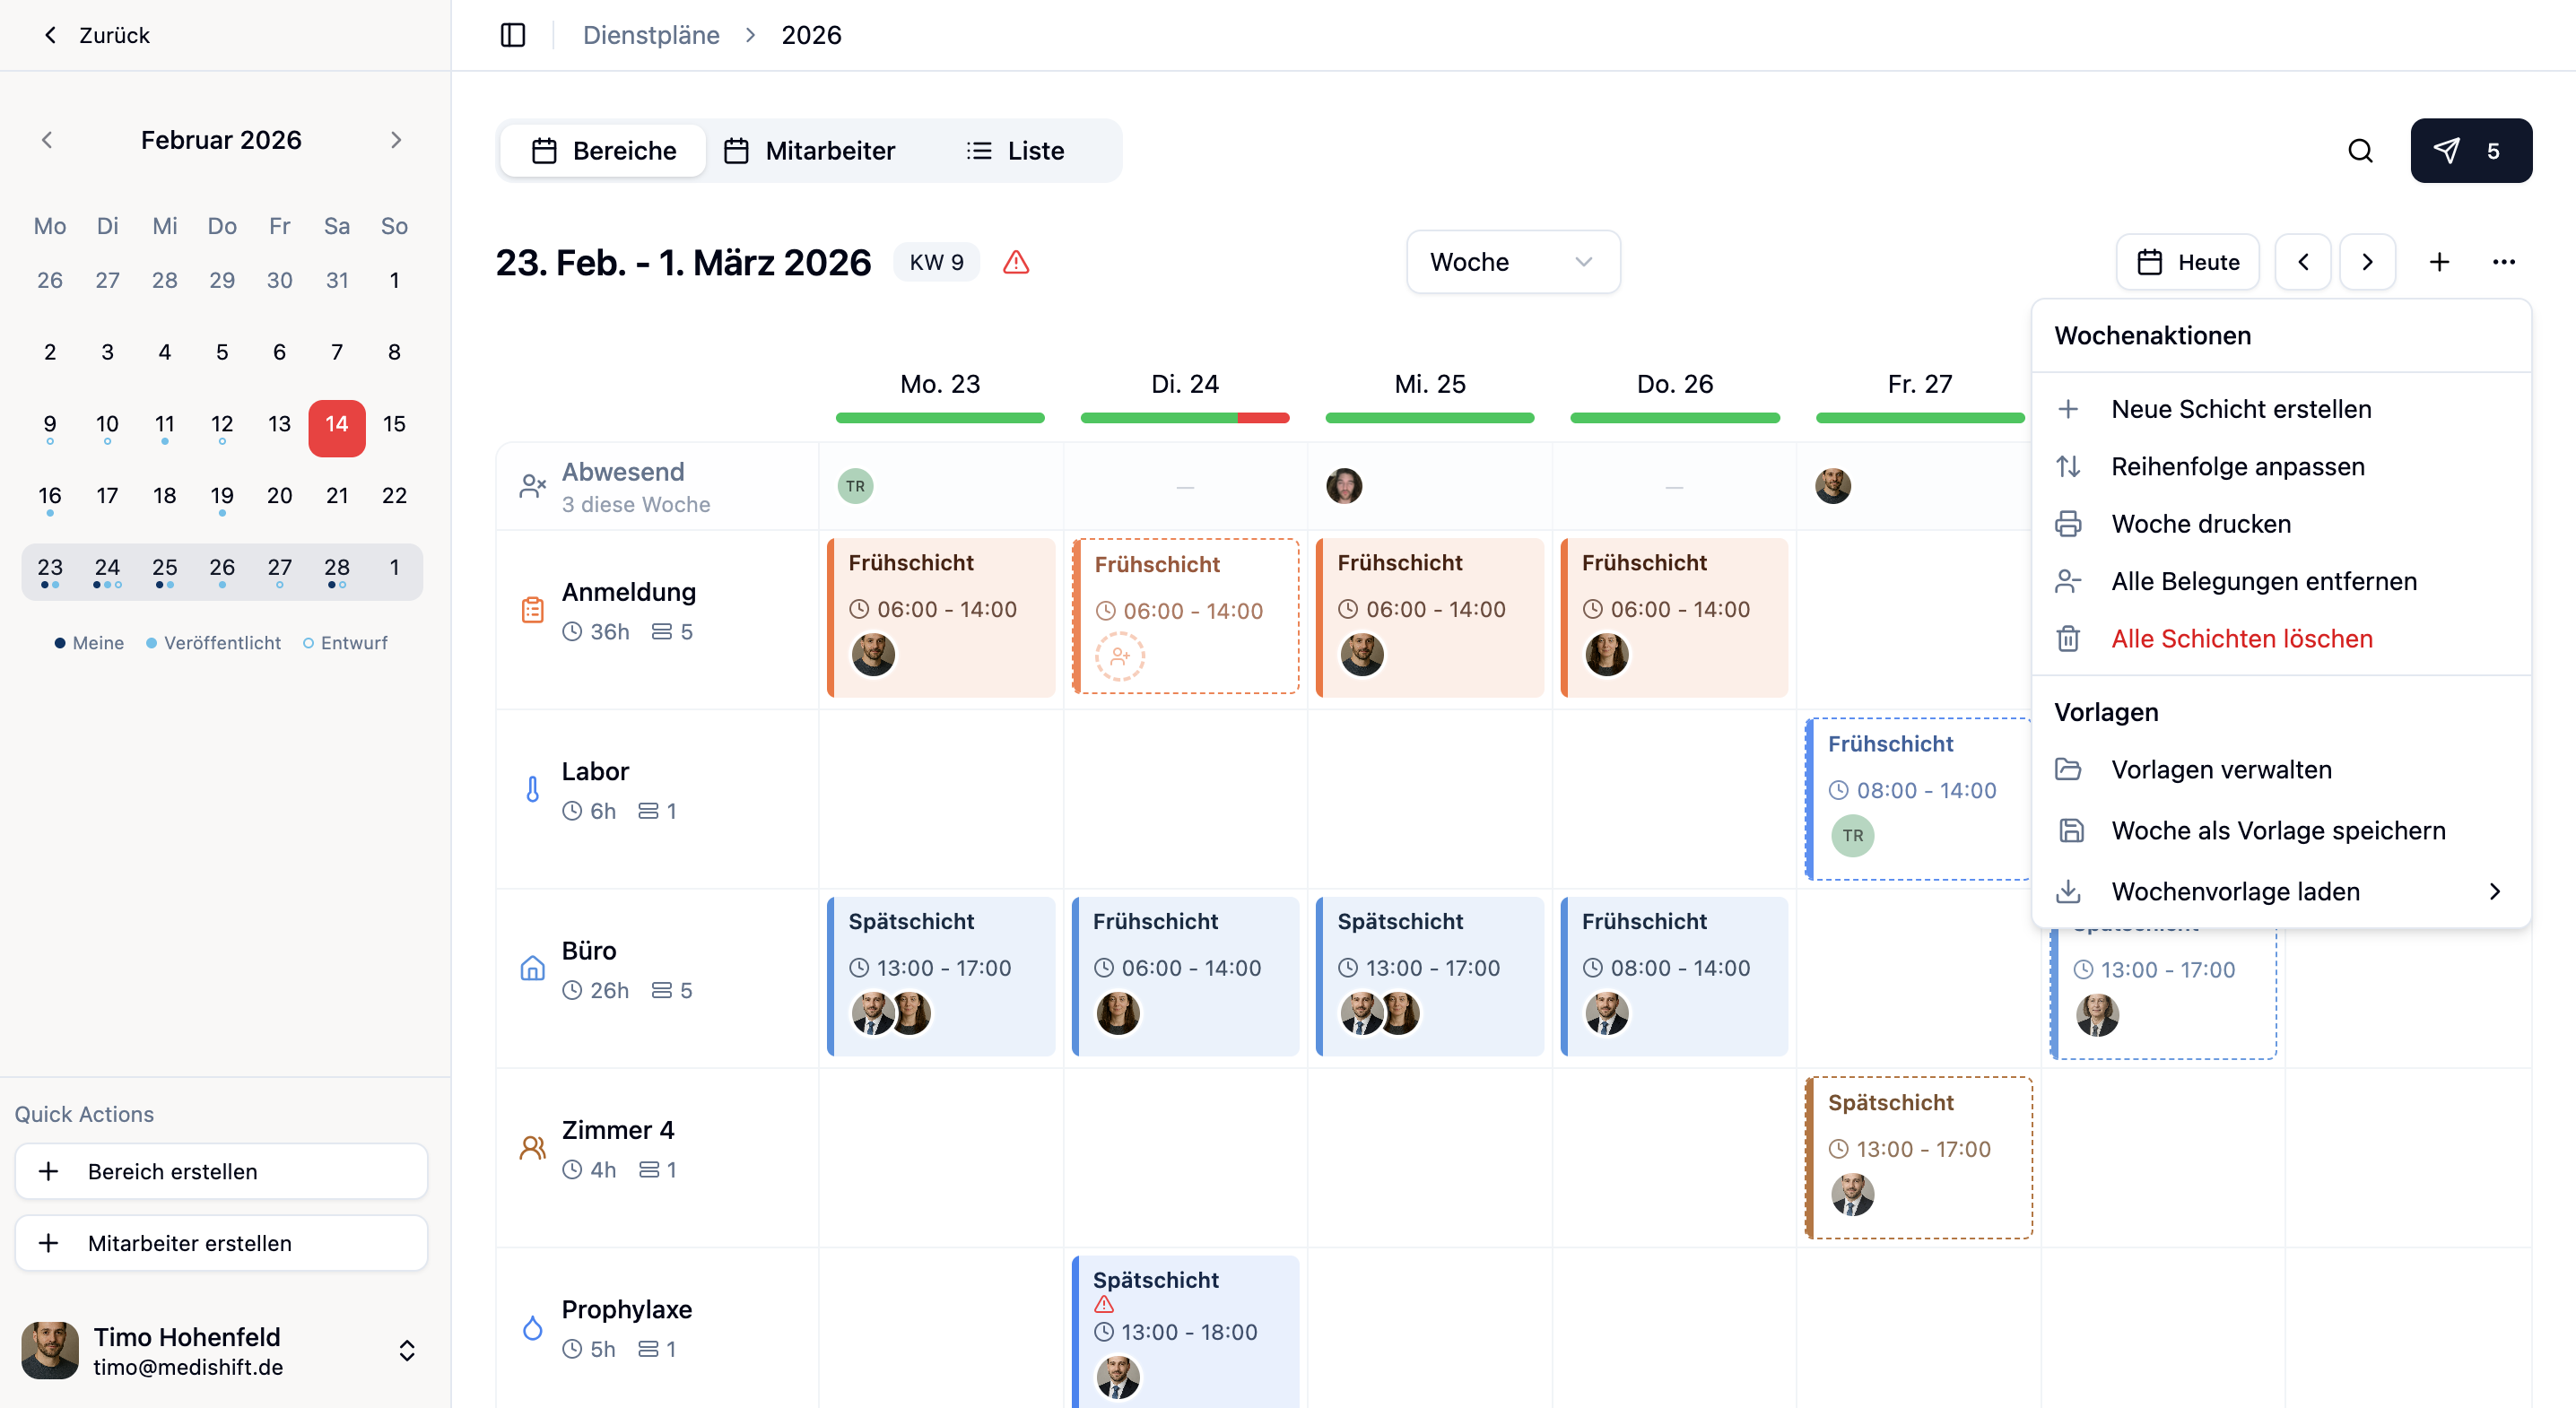Image resolution: width=2576 pixels, height=1408 pixels.
Task: Click the Prophylaxe droplet icon
Action: 533,1327
